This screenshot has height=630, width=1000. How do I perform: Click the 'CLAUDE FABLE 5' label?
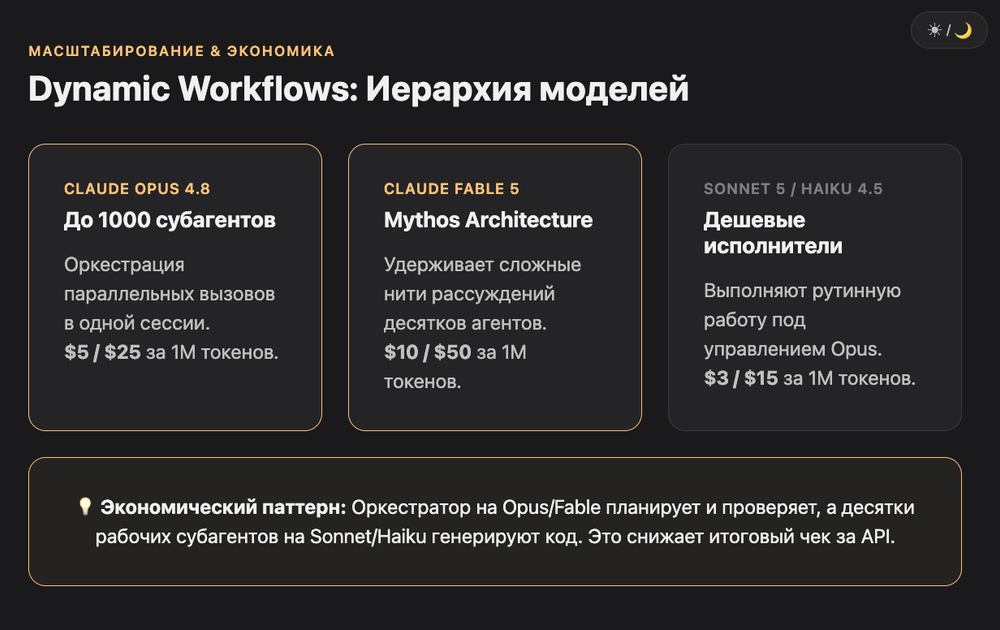(452, 189)
